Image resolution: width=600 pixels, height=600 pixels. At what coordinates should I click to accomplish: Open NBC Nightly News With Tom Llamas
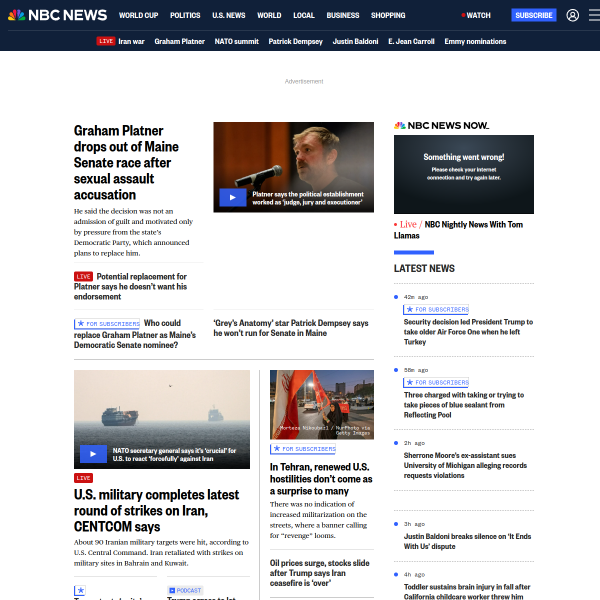(x=458, y=230)
